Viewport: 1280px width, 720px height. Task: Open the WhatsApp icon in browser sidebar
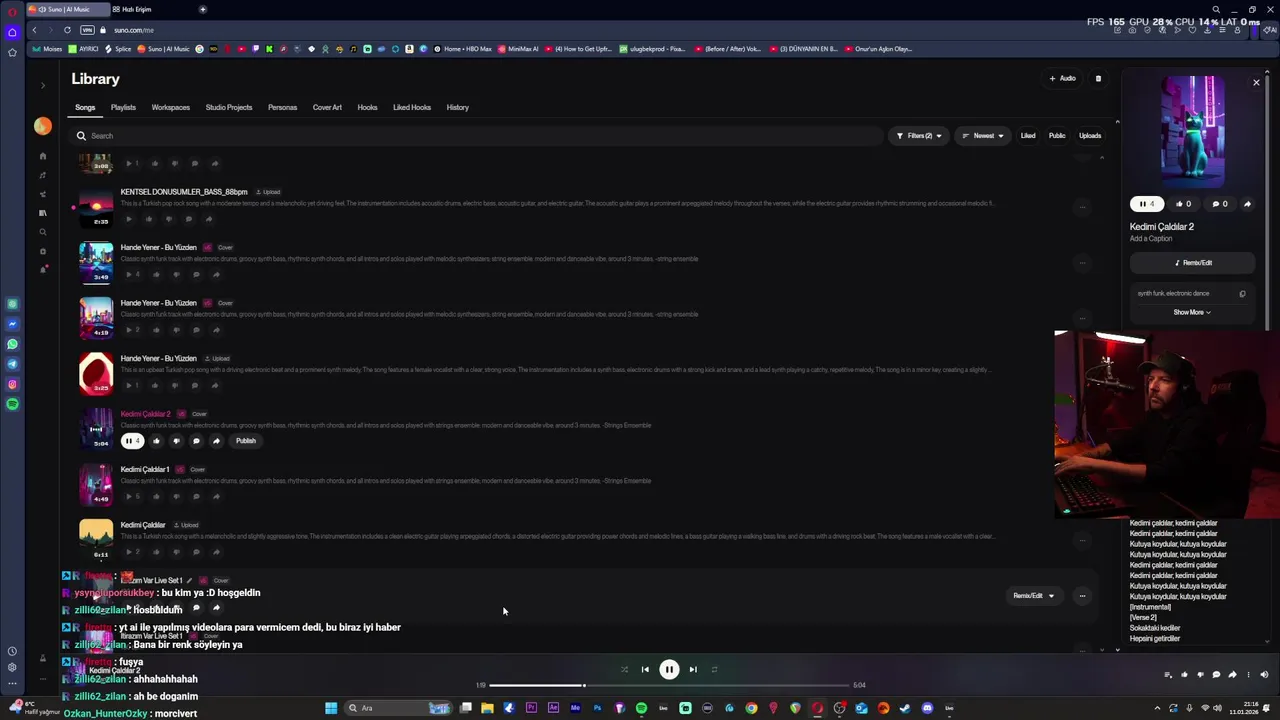pyautogui.click(x=12, y=344)
